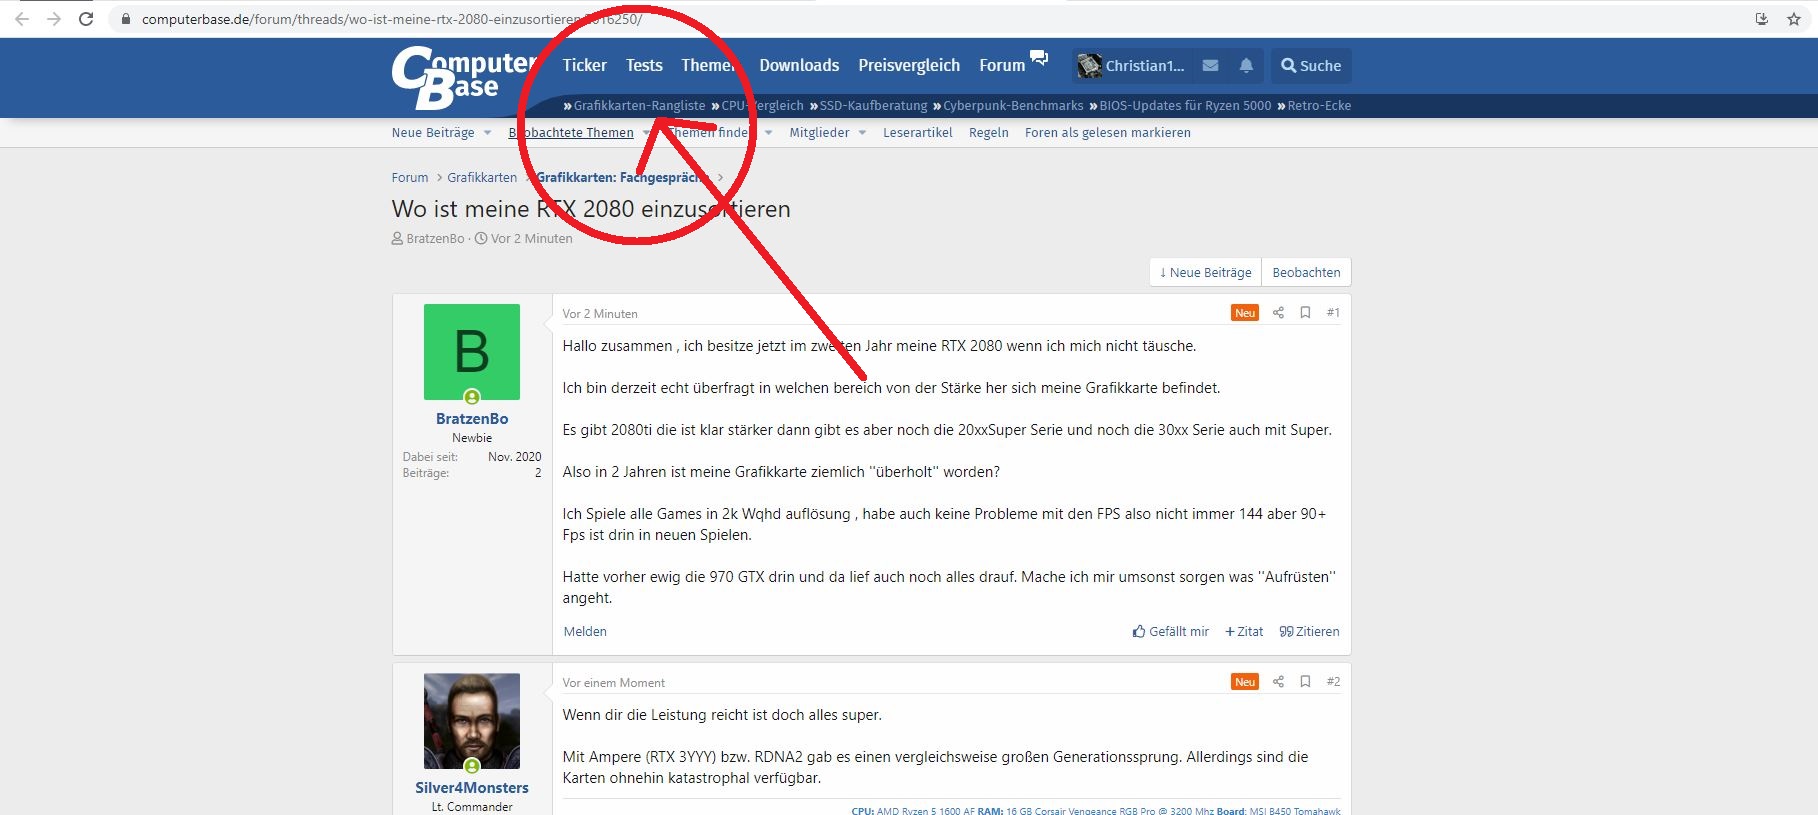Open Cyberpunk-Benchmarks quick link
1818x815 pixels.
click(1013, 106)
